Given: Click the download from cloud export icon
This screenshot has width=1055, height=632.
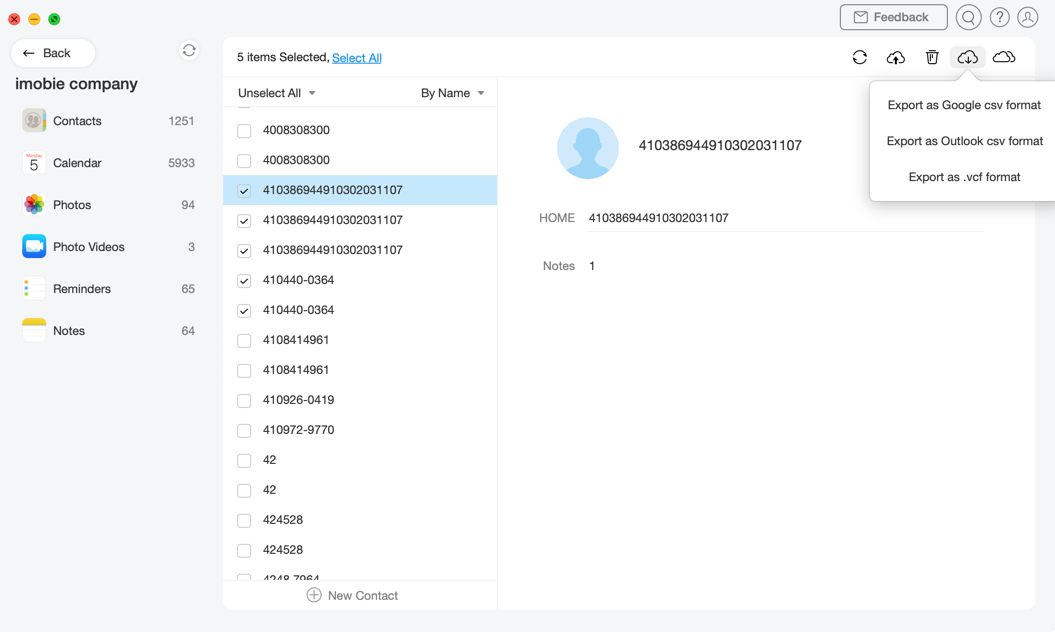Looking at the screenshot, I should [x=967, y=58].
